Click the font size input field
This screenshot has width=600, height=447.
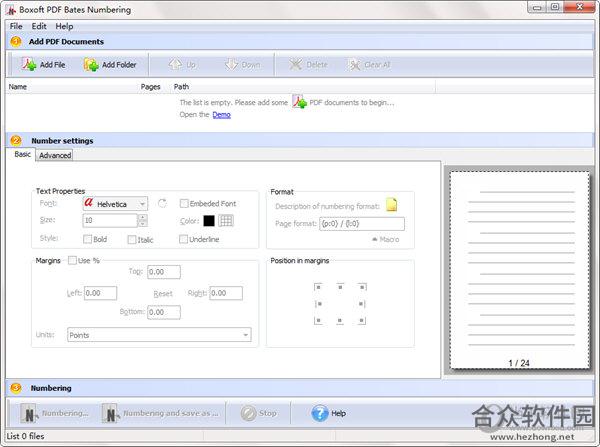[x=110, y=220]
